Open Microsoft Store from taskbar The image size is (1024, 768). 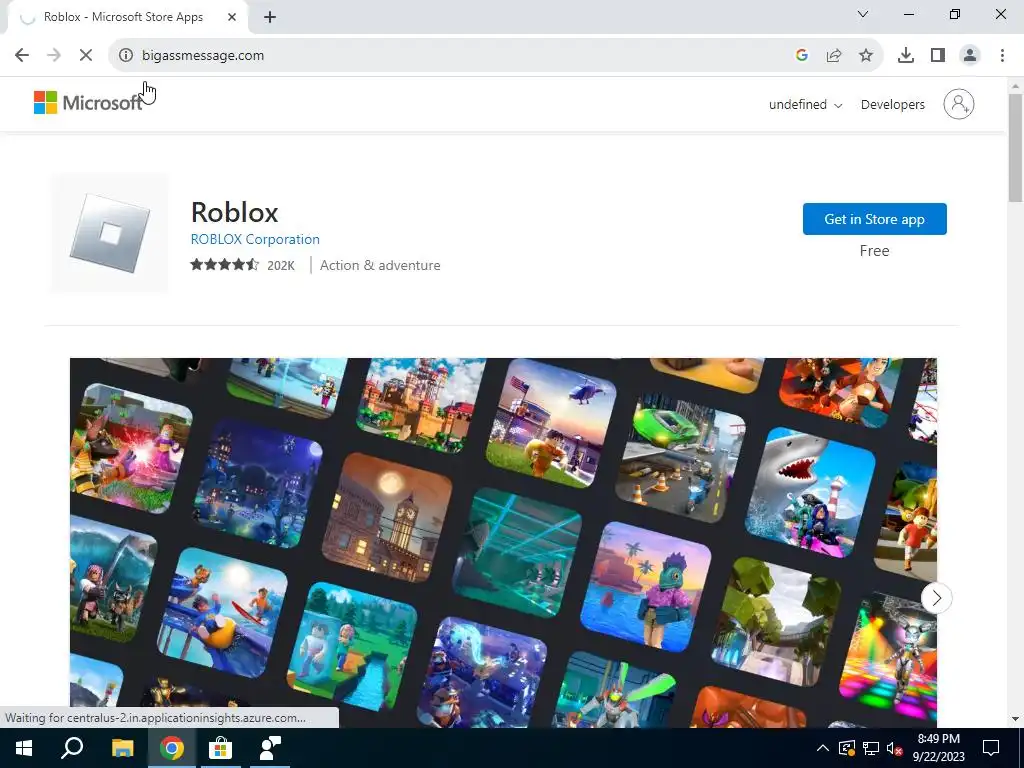click(x=220, y=748)
